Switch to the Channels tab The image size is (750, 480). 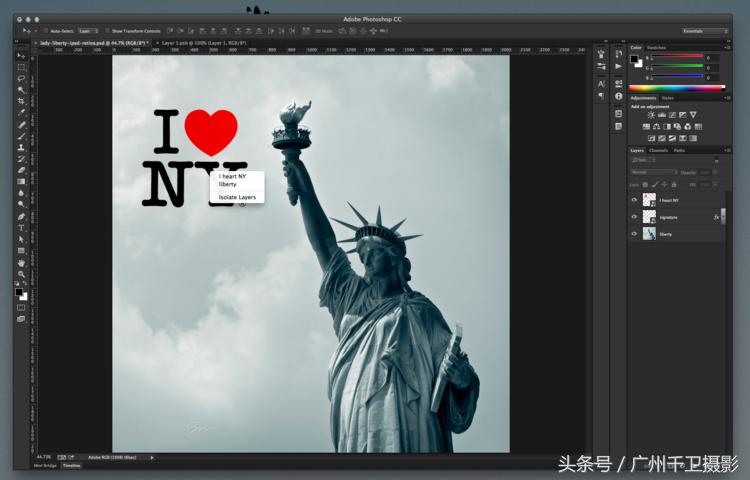(x=658, y=150)
